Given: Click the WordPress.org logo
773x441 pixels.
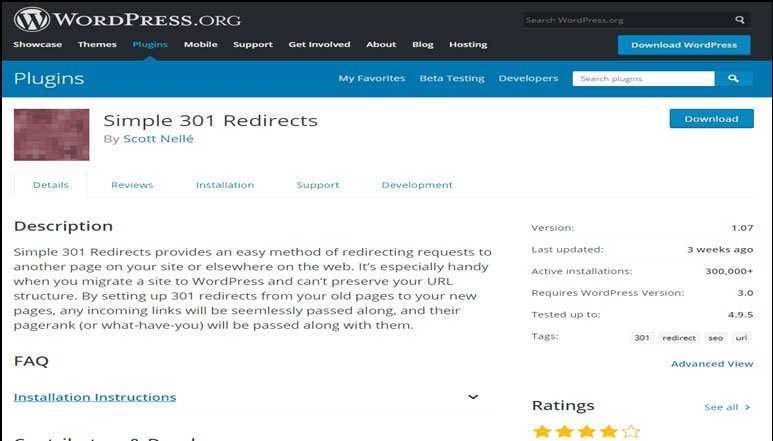Looking at the screenshot, I should click(128, 20).
